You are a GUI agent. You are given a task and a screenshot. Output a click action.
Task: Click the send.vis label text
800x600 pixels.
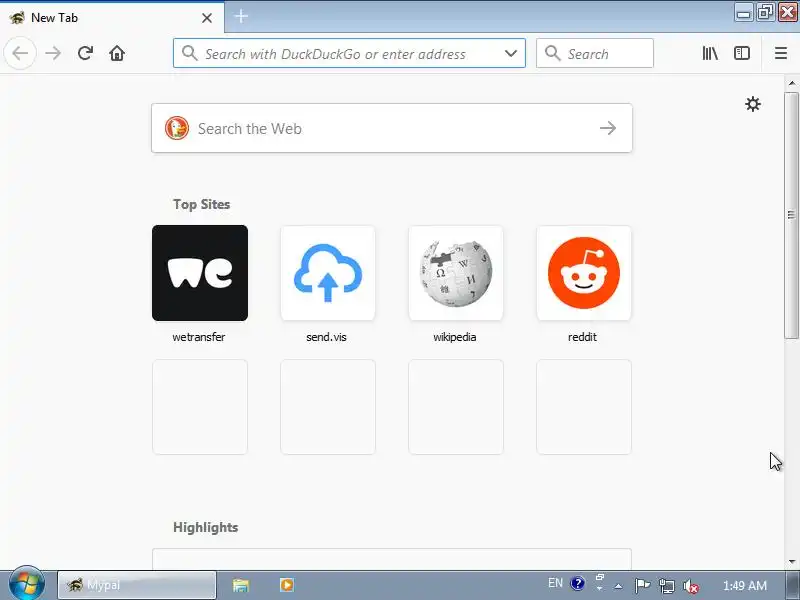point(327,337)
